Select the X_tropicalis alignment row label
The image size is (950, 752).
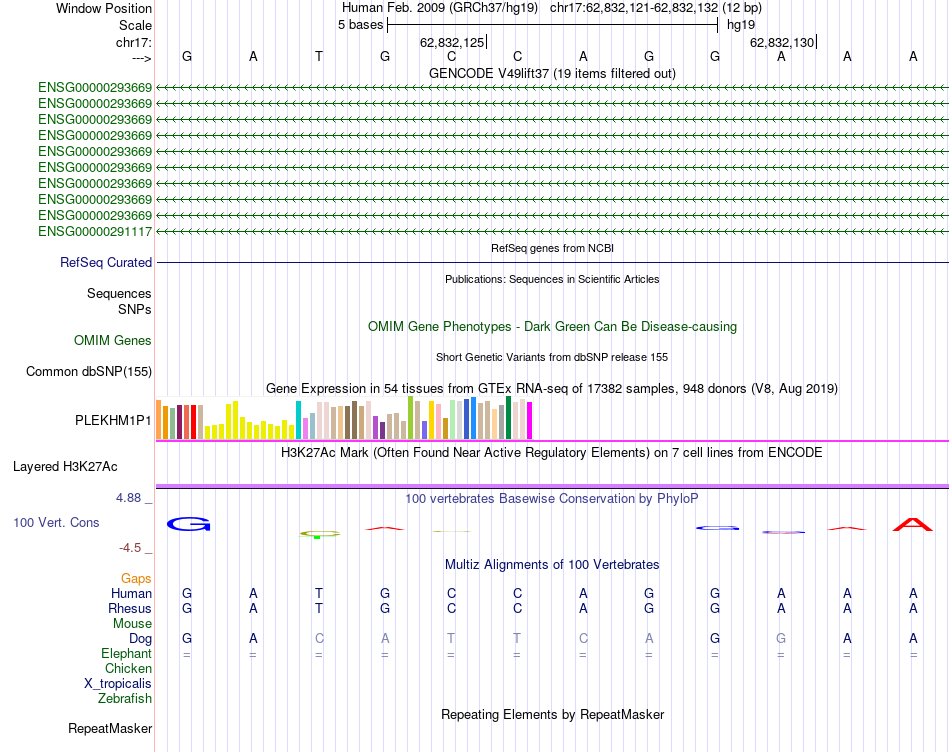coord(118,684)
